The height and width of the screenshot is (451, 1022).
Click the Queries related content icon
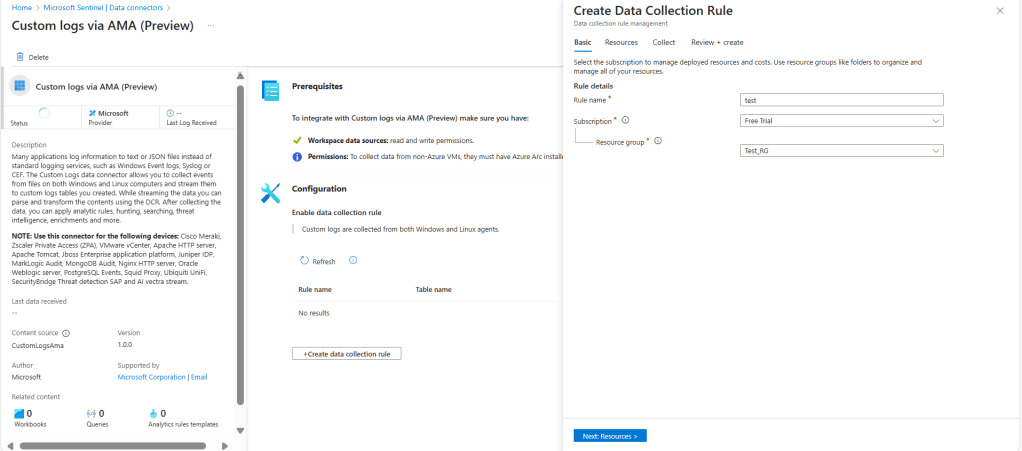pyautogui.click(x=91, y=413)
